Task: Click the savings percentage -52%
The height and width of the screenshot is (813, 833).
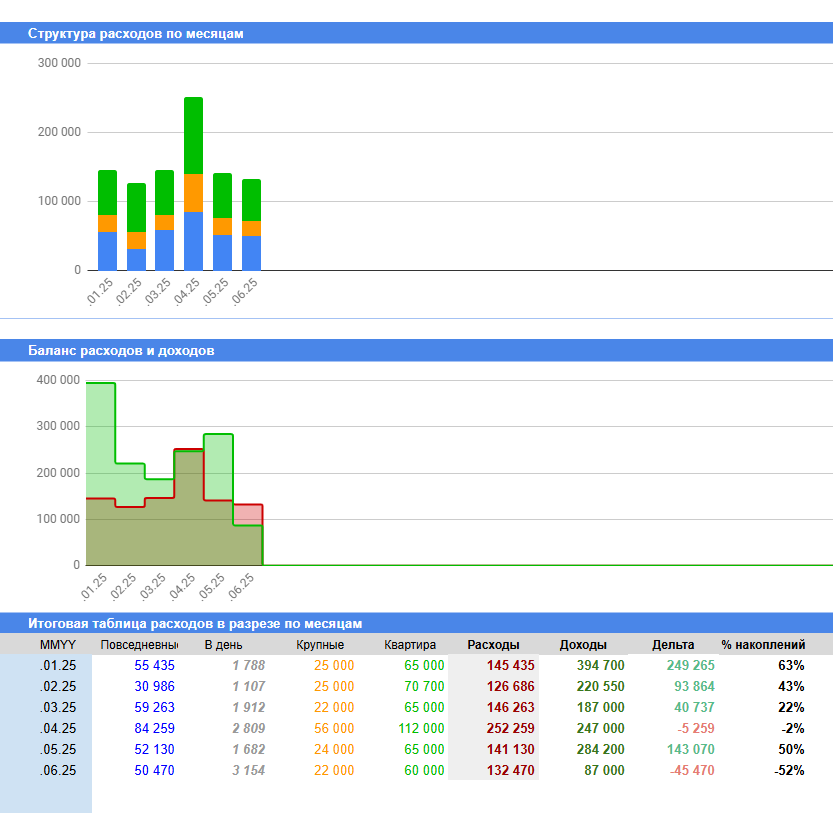Action: pyautogui.click(x=789, y=770)
